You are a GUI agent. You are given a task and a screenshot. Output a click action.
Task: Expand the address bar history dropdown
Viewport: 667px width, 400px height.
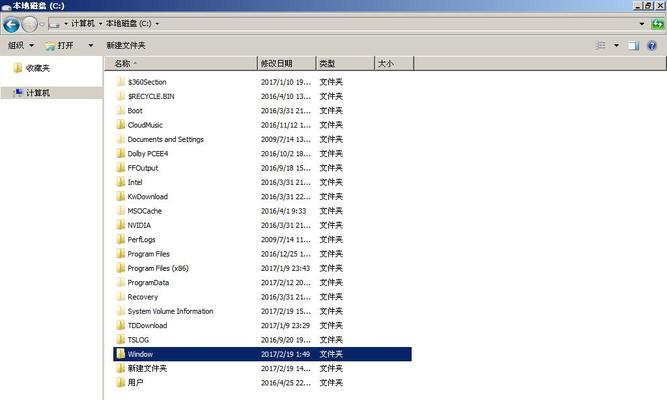point(642,24)
